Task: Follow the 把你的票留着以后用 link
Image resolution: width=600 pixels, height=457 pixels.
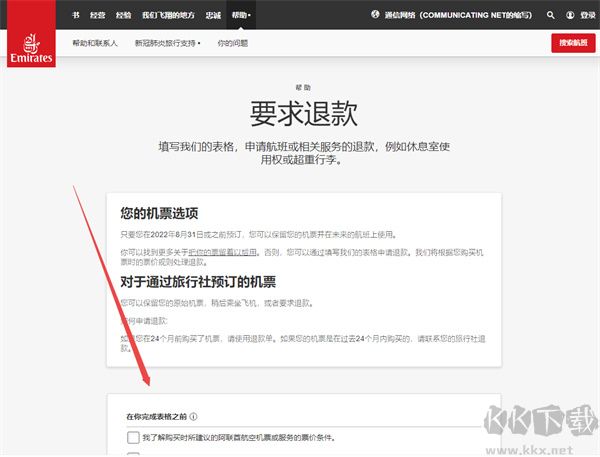Action: pos(222,252)
